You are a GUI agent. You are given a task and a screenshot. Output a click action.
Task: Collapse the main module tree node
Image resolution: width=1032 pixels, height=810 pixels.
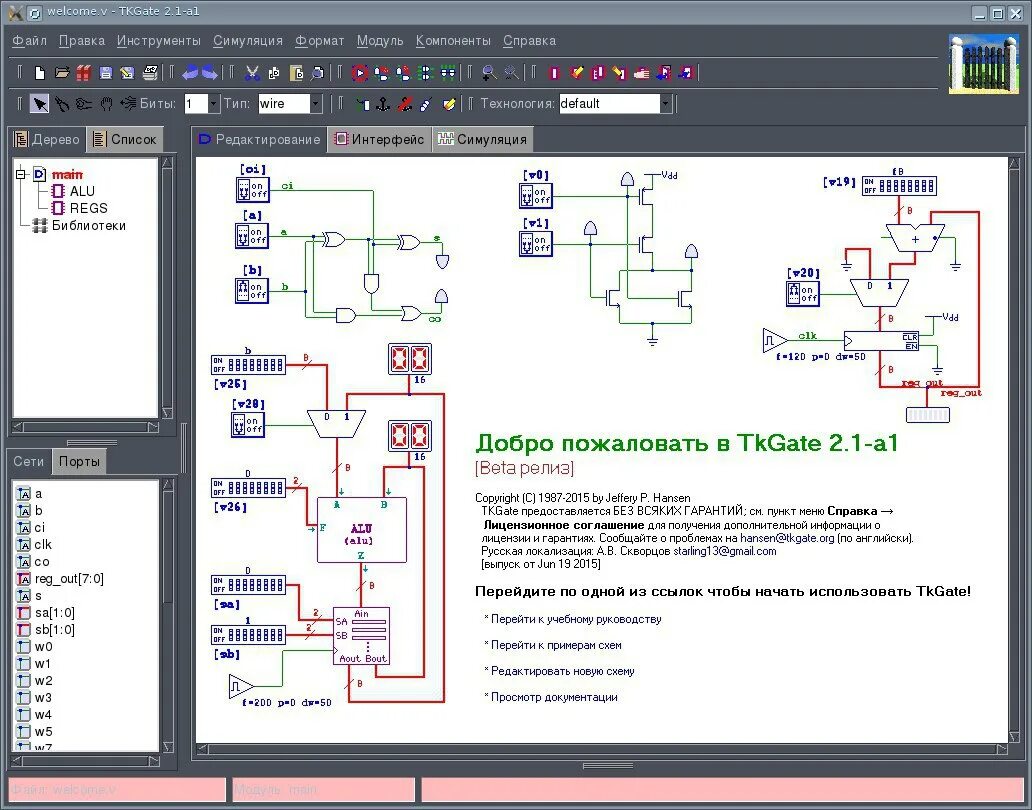pos(20,174)
